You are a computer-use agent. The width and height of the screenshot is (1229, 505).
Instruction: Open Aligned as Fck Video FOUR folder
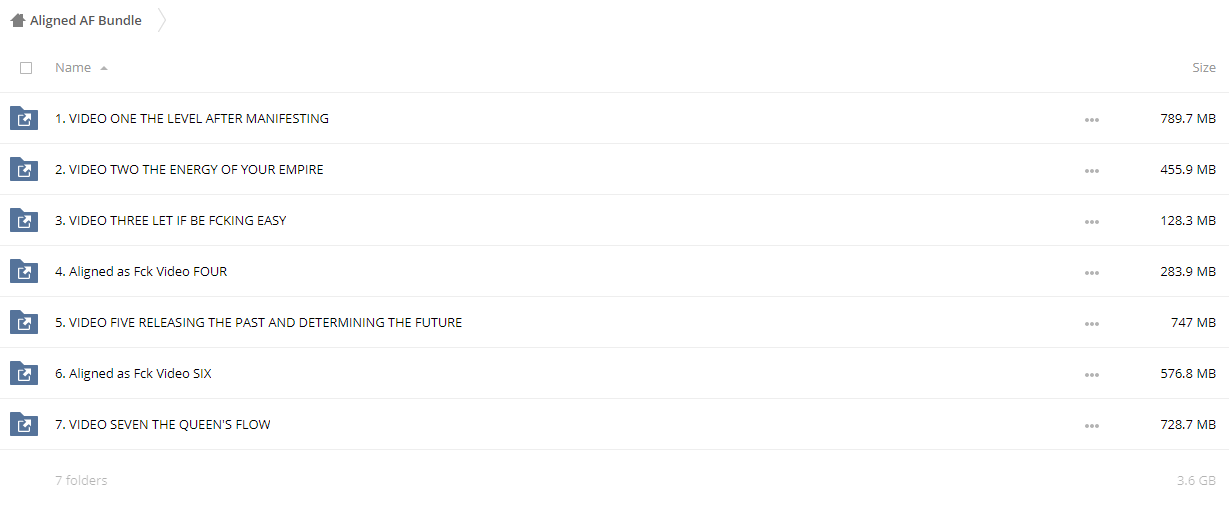(141, 271)
